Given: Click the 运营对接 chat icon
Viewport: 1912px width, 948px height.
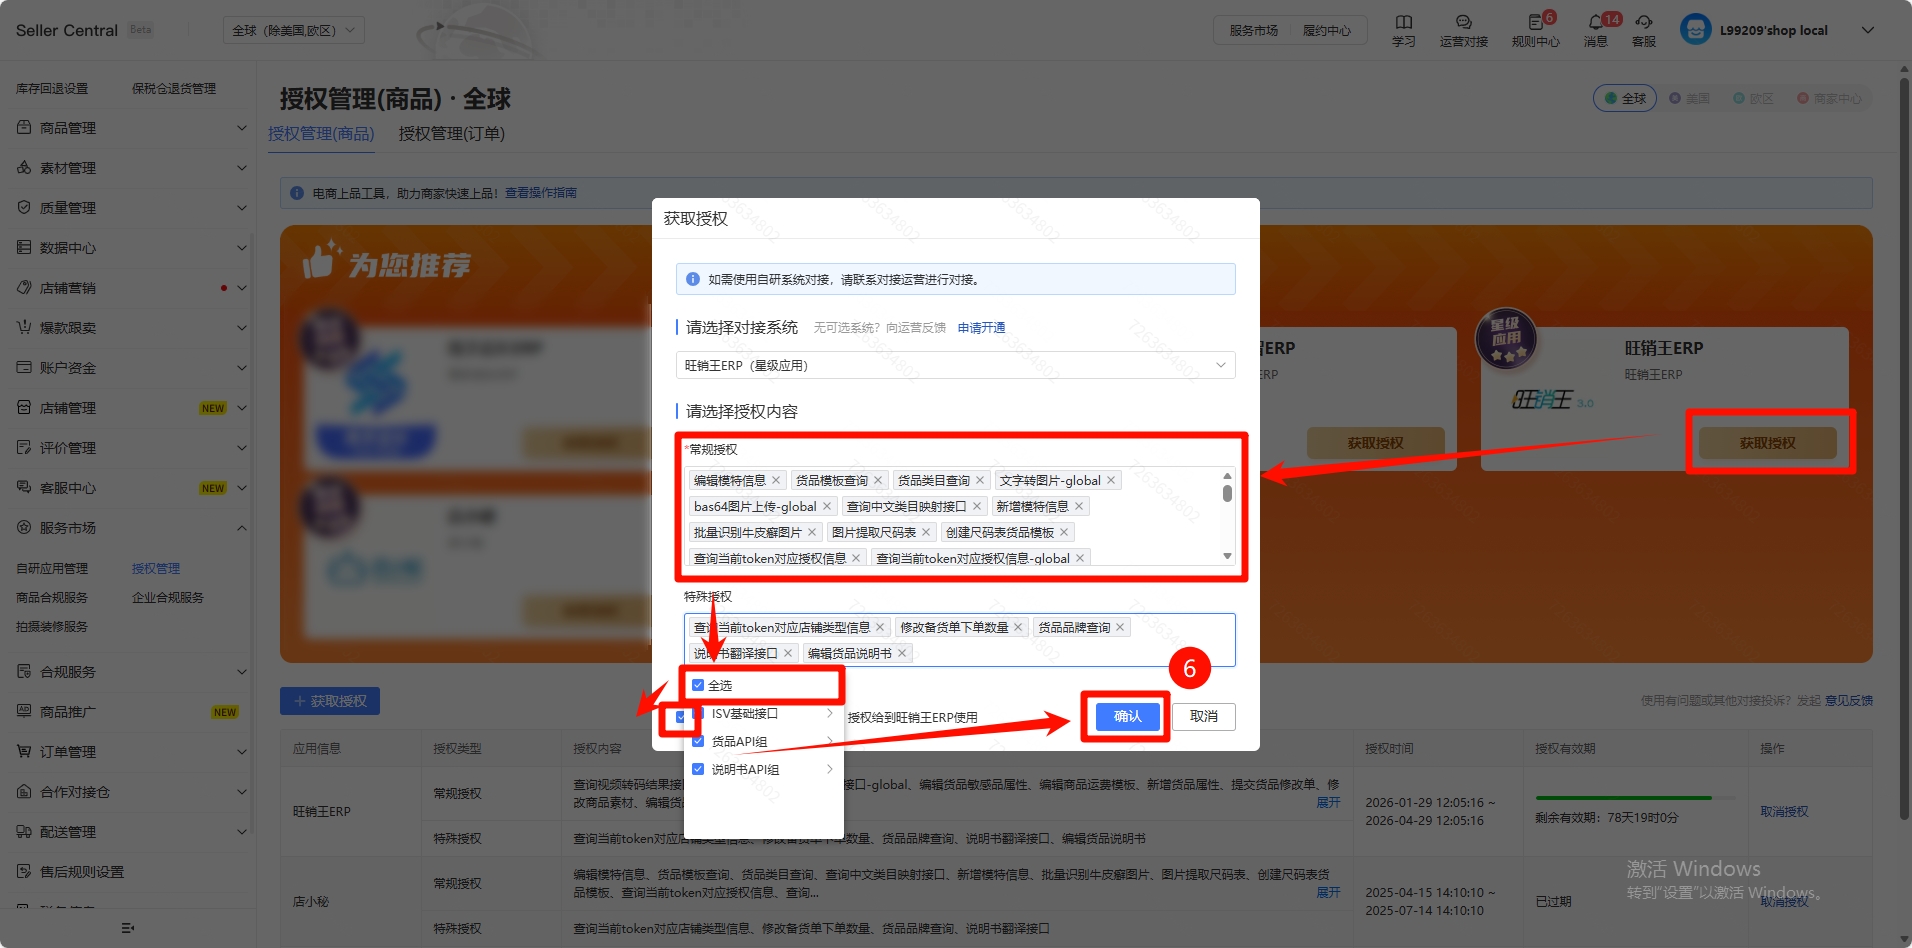Looking at the screenshot, I should 1463,23.
